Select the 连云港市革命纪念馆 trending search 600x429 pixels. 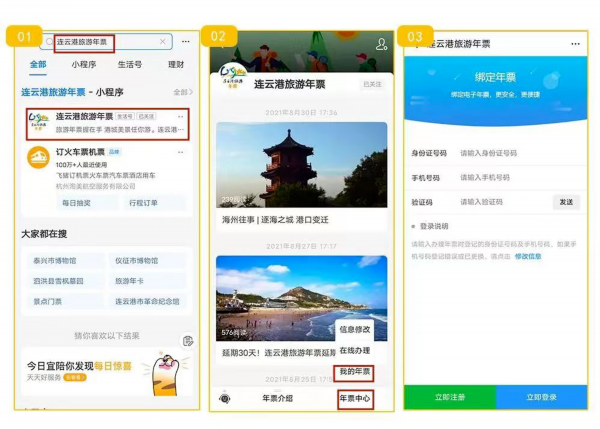[x=148, y=301]
